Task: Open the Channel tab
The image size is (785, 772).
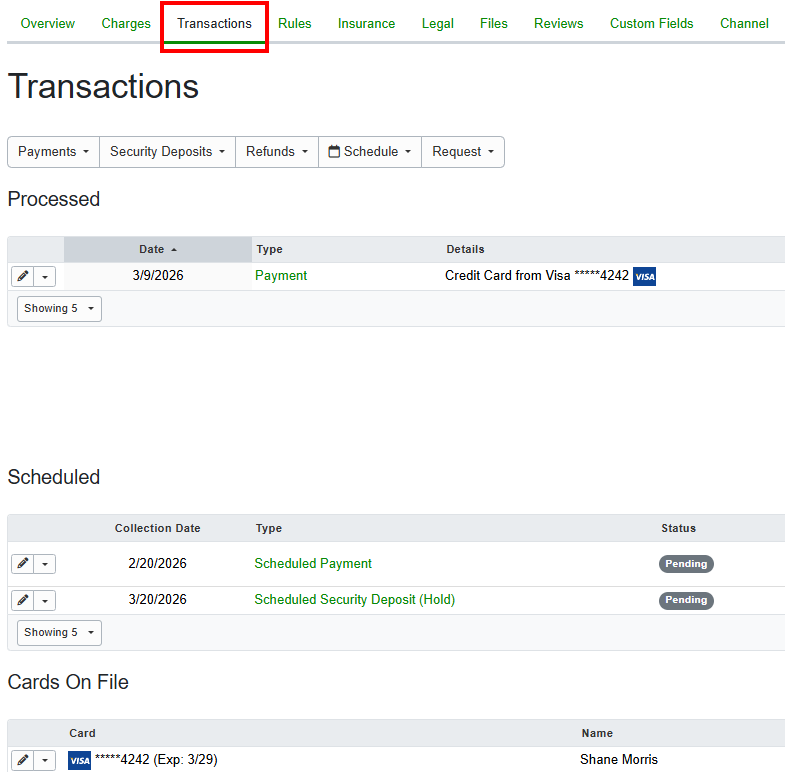Action: [x=744, y=24]
